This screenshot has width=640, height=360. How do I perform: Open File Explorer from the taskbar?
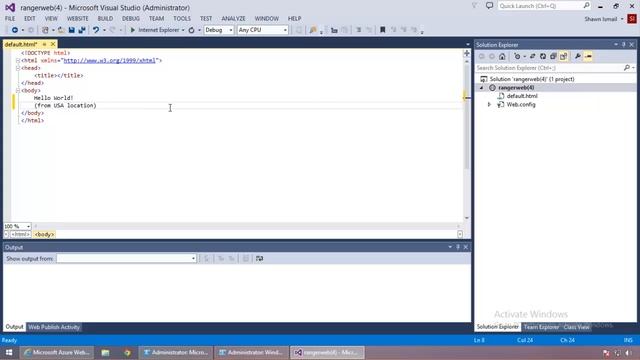click(105, 353)
